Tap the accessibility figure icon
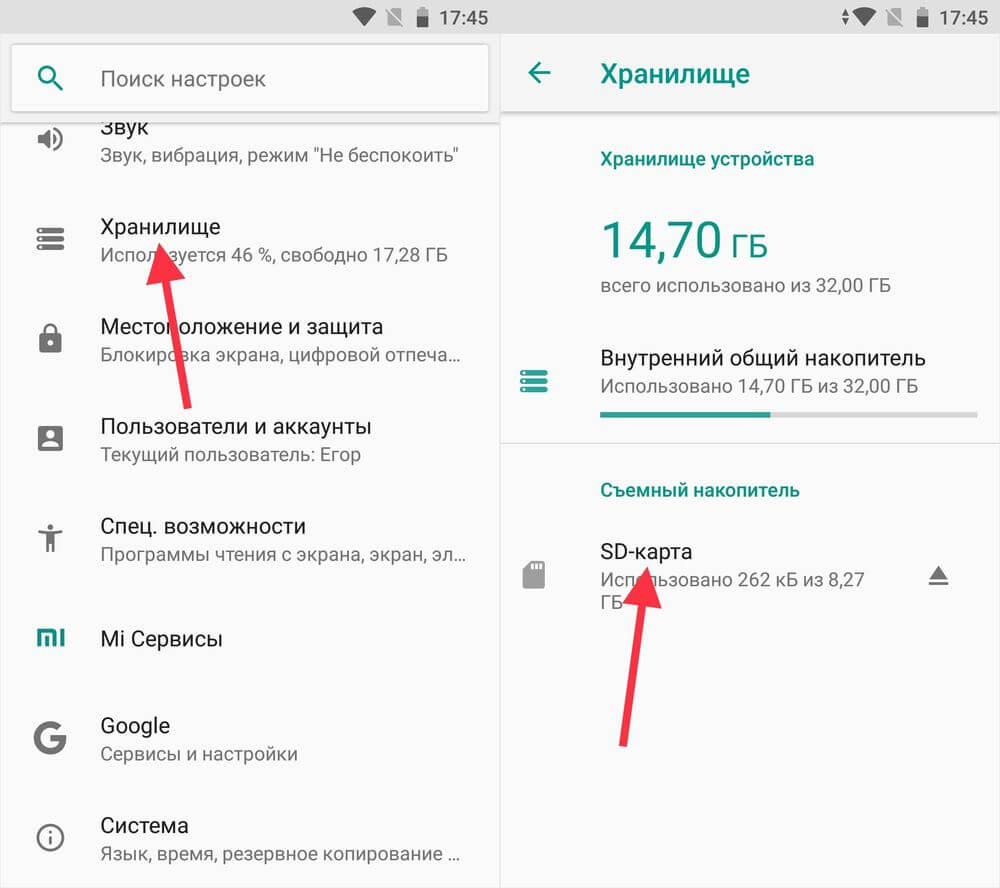1000x888 pixels. point(50,538)
